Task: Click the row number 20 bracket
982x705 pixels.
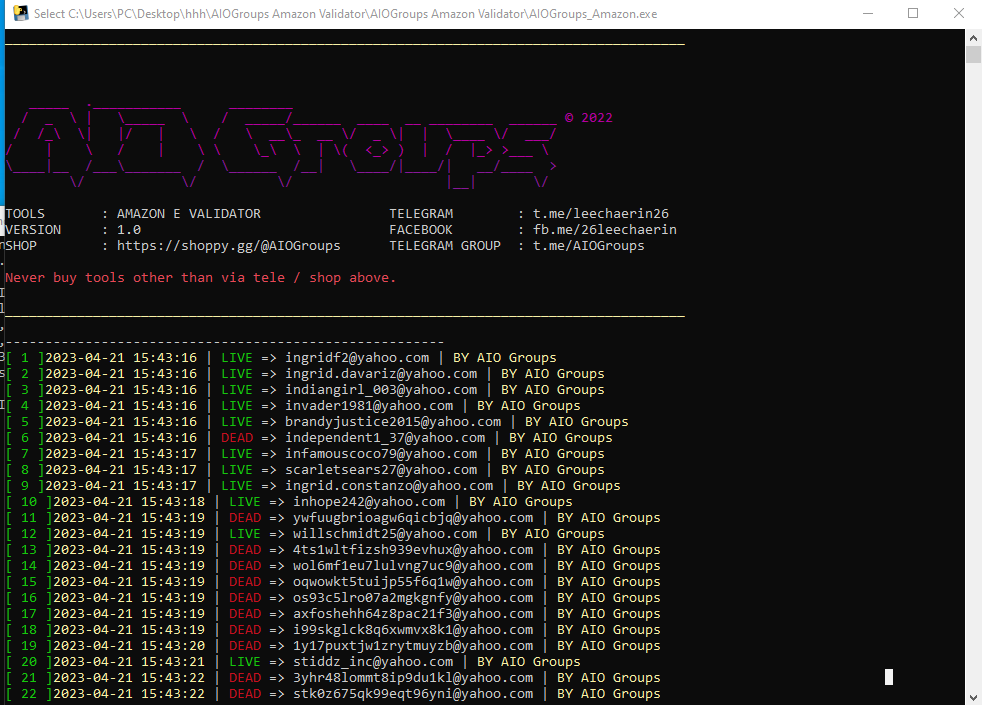Action: (28, 662)
